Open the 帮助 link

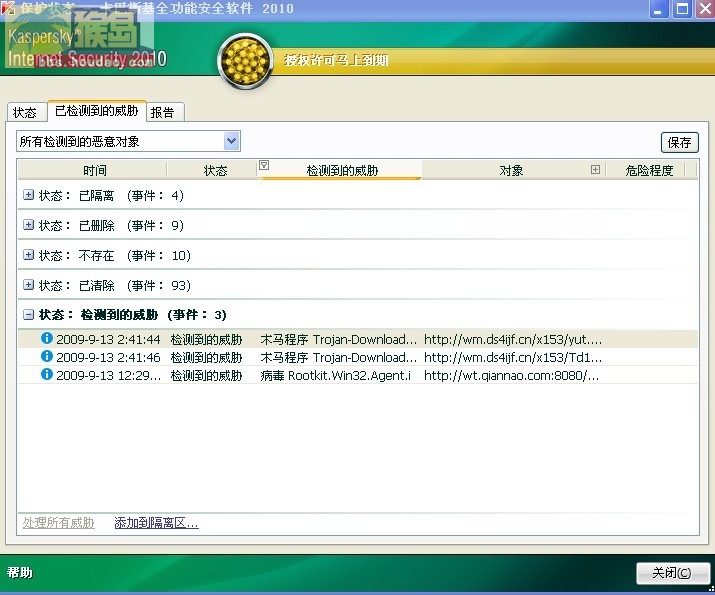coord(20,573)
